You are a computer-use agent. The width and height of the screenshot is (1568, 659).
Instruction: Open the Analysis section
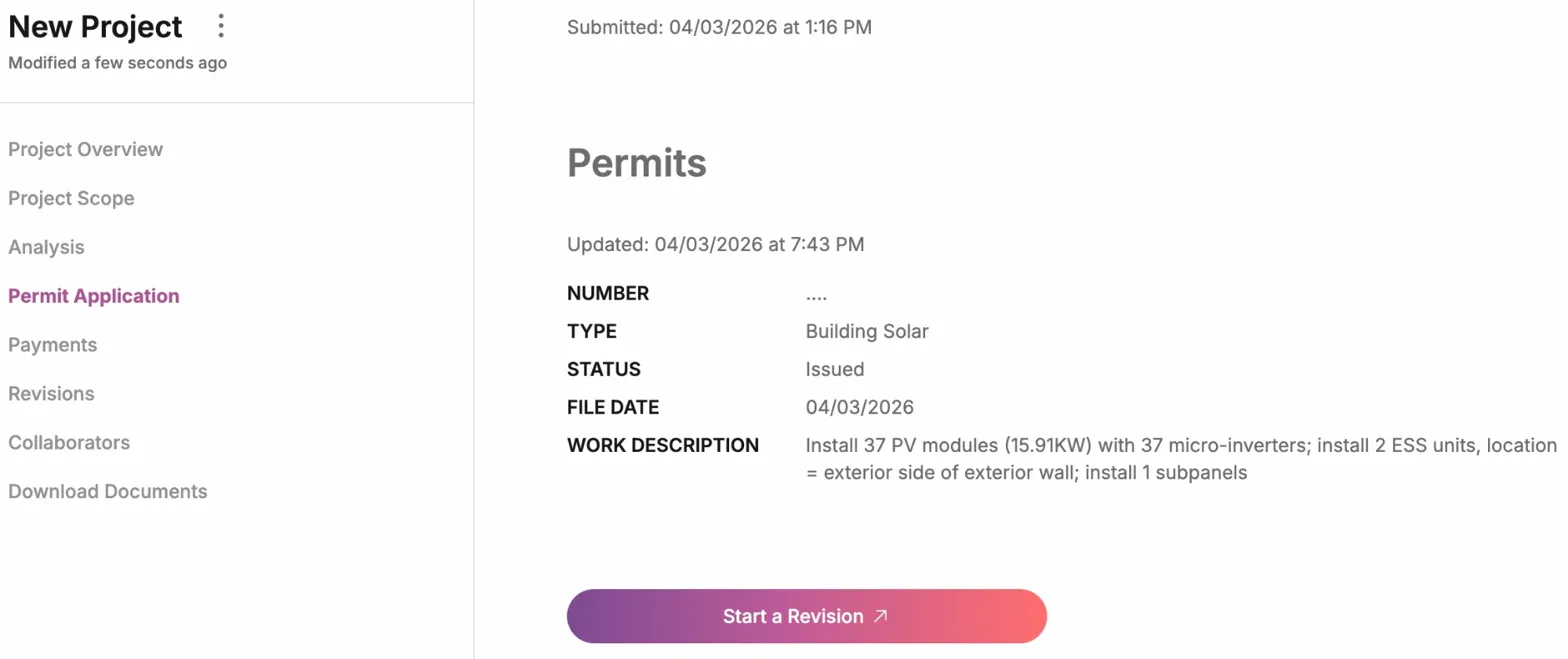(44, 246)
